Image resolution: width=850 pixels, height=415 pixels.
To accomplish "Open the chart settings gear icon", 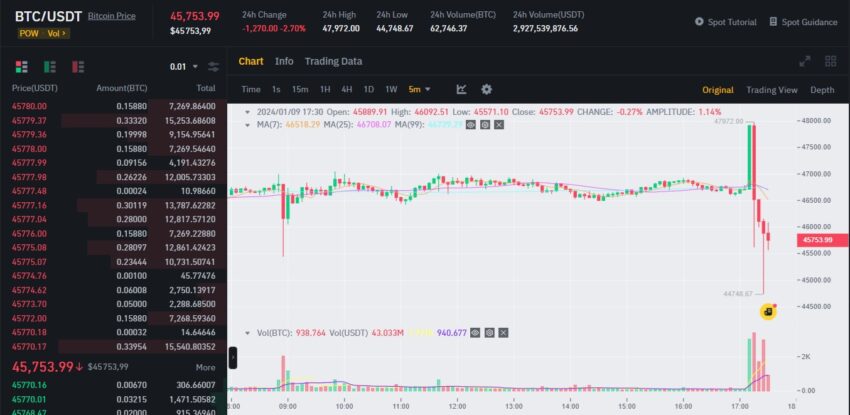I will point(487,89).
